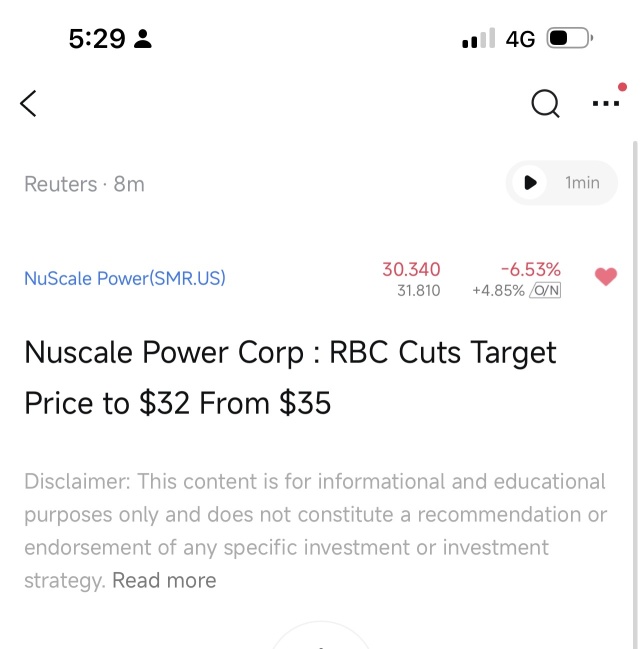Click the Read more disclaimer link
This screenshot has height=649, width=642.
tap(164, 580)
